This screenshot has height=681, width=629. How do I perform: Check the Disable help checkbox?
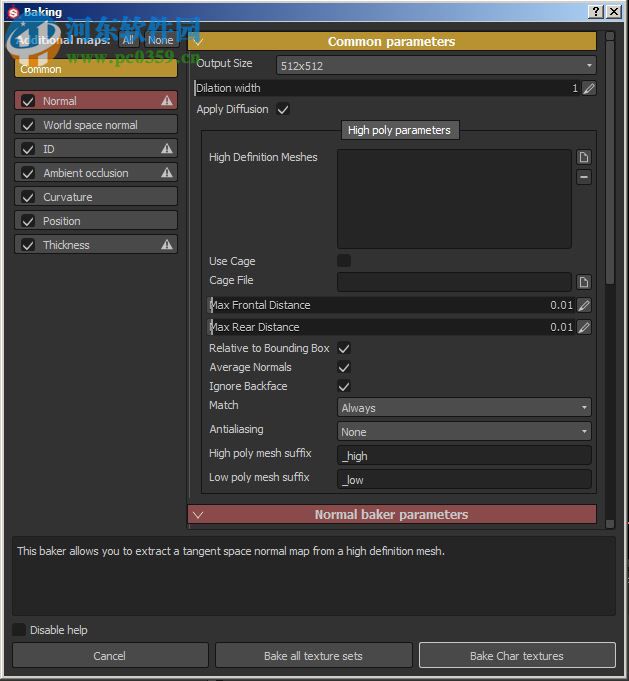[x=19, y=629]
